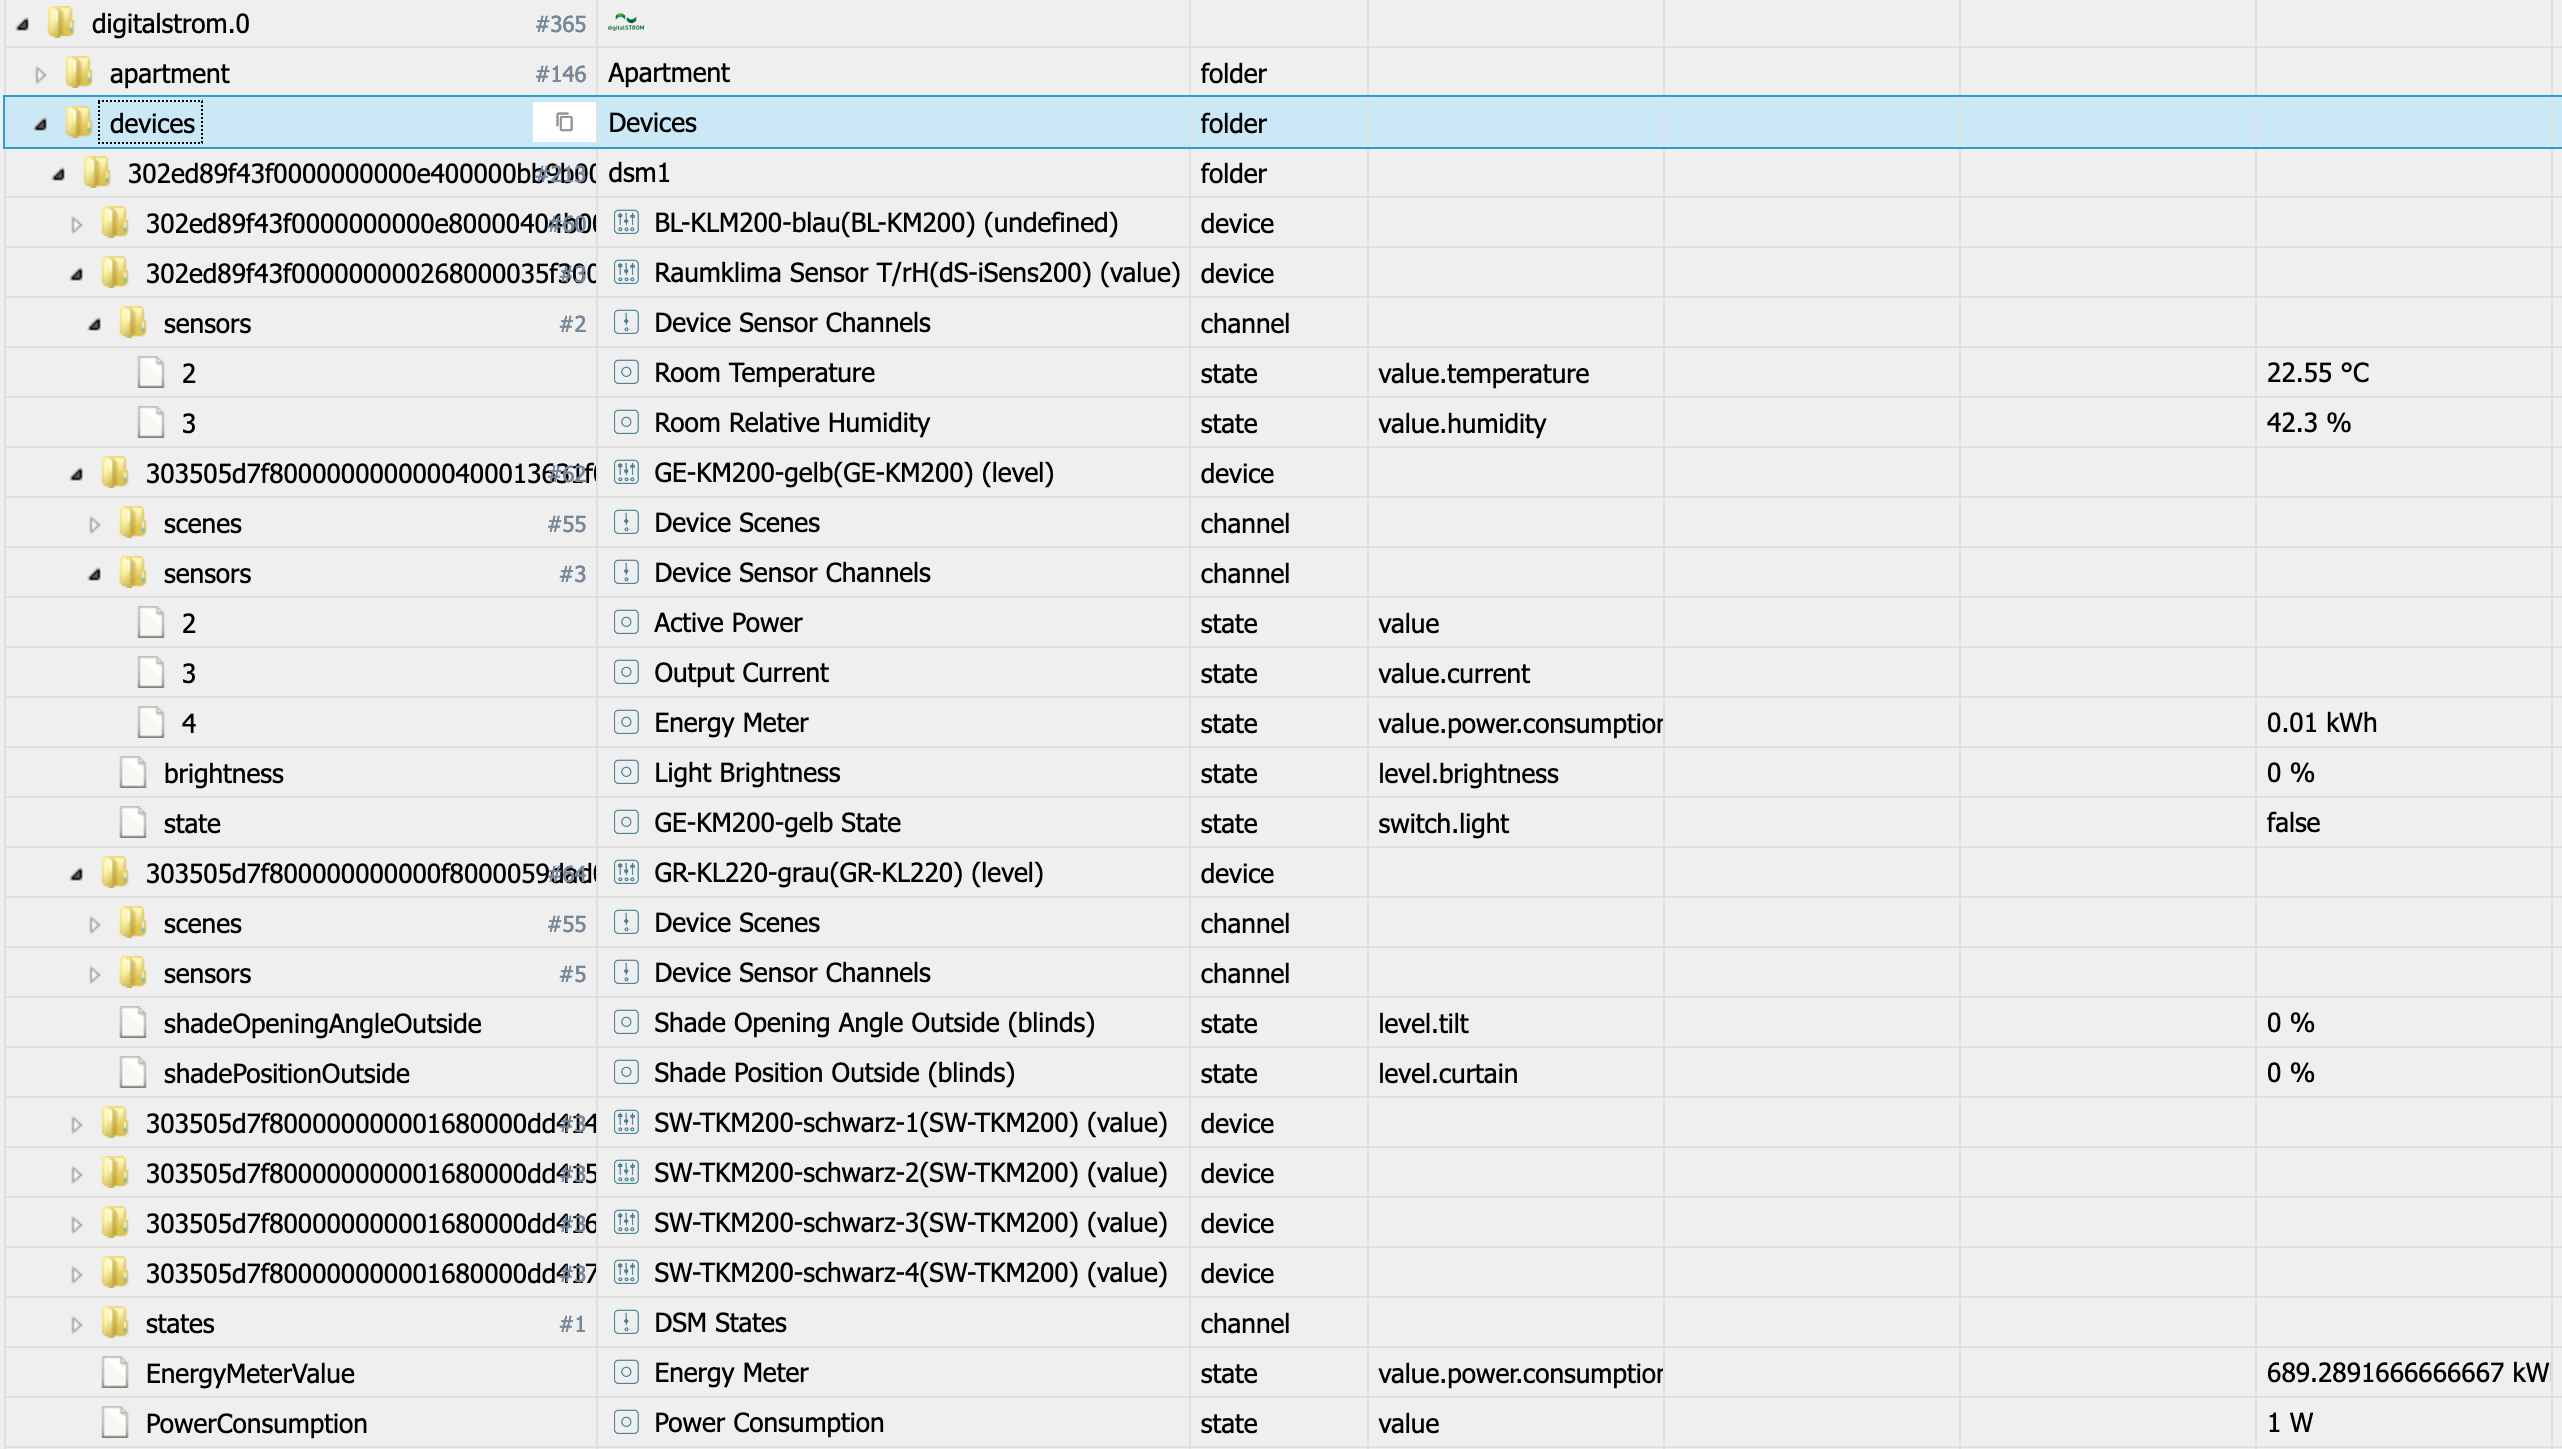Select the EnergyMeterValue state row
This screenshot has height=1449, width=2562.
coord(250,1373)
